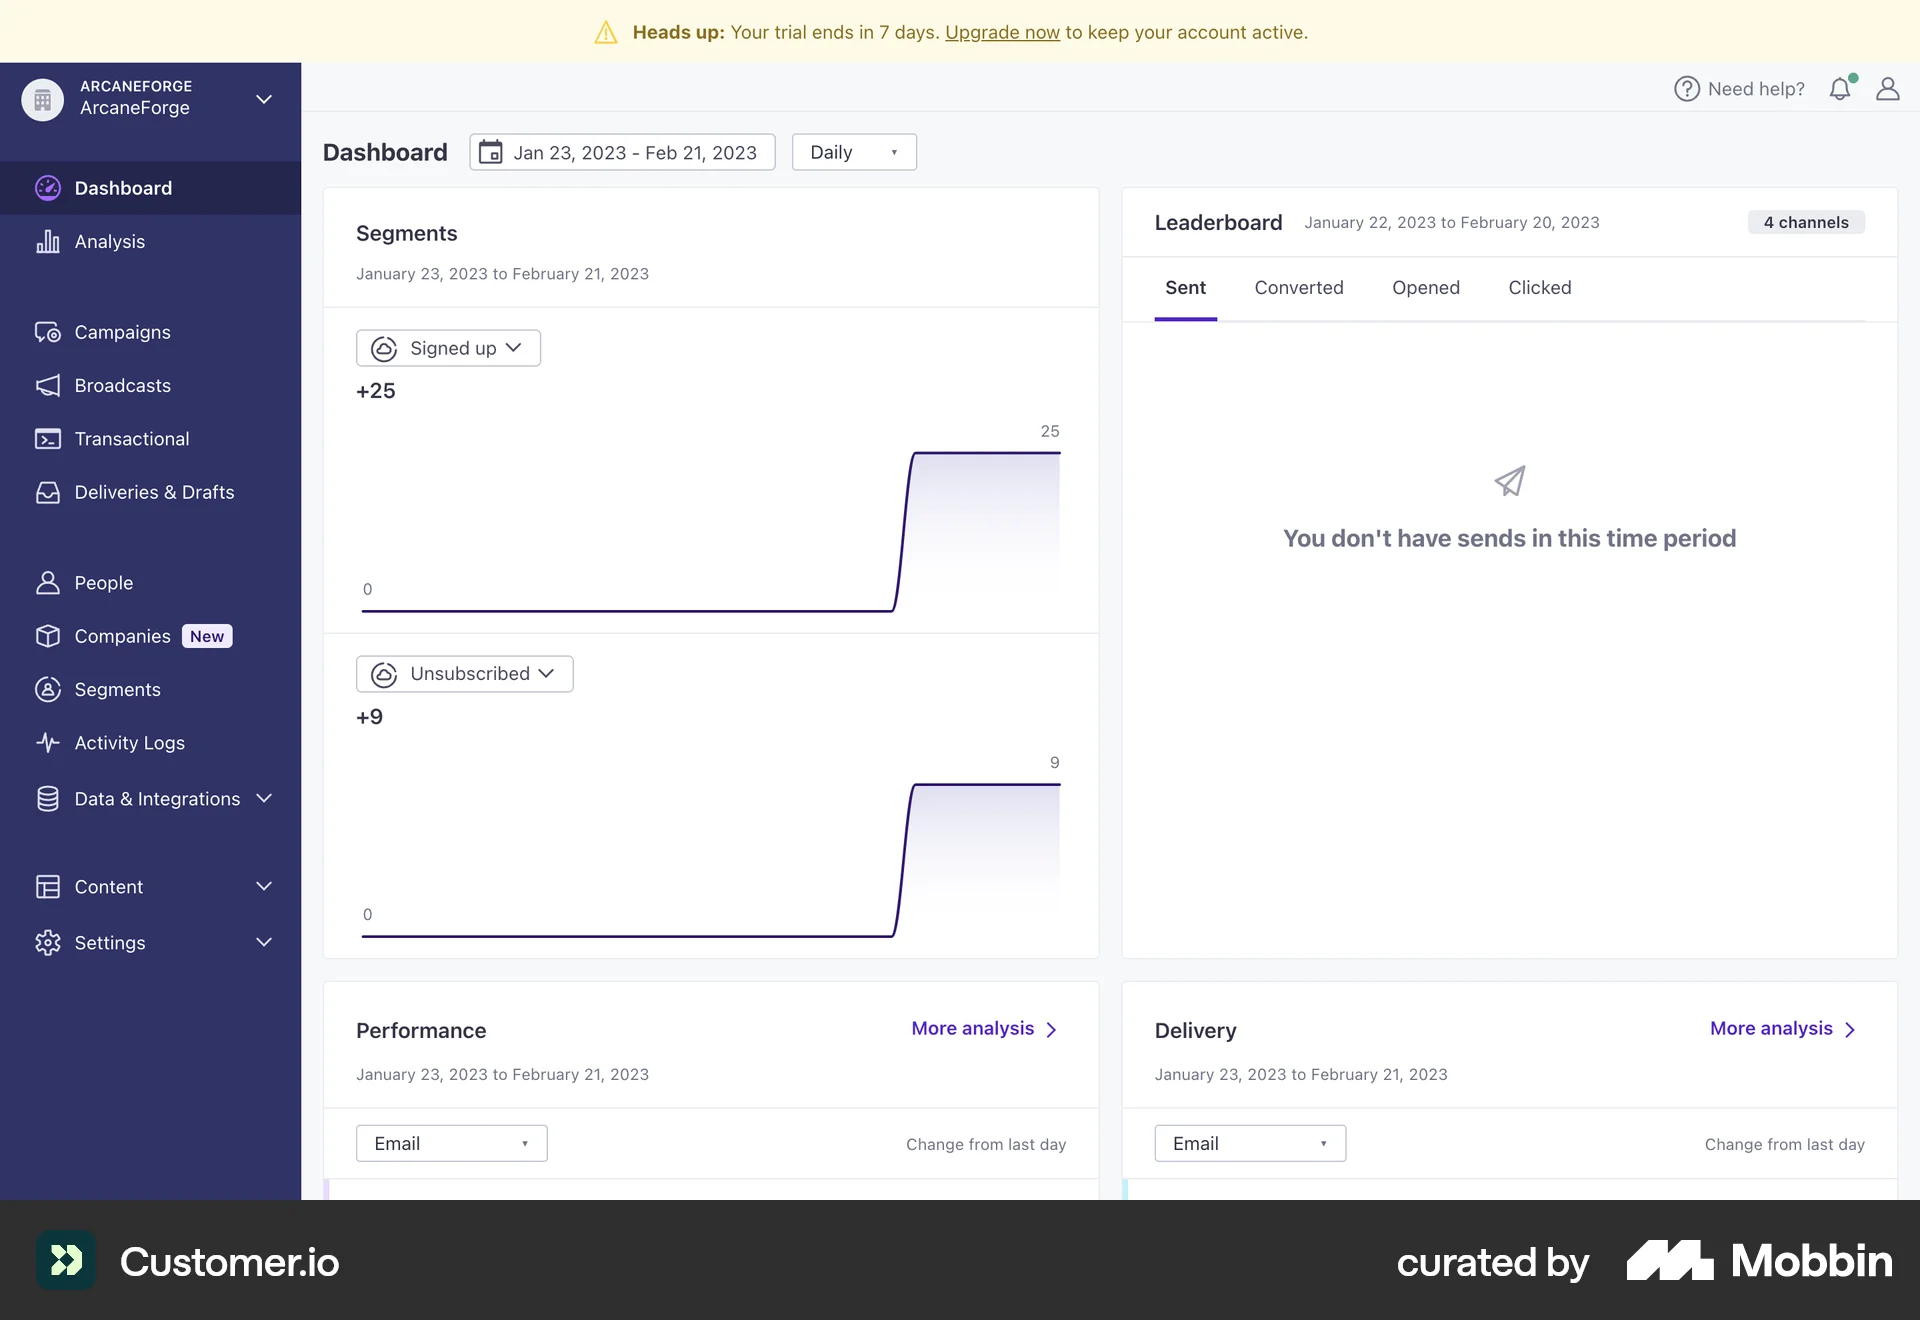Open the Email channel selector under Delivery
Screen dimensions: 1920x1320
1250,1143
